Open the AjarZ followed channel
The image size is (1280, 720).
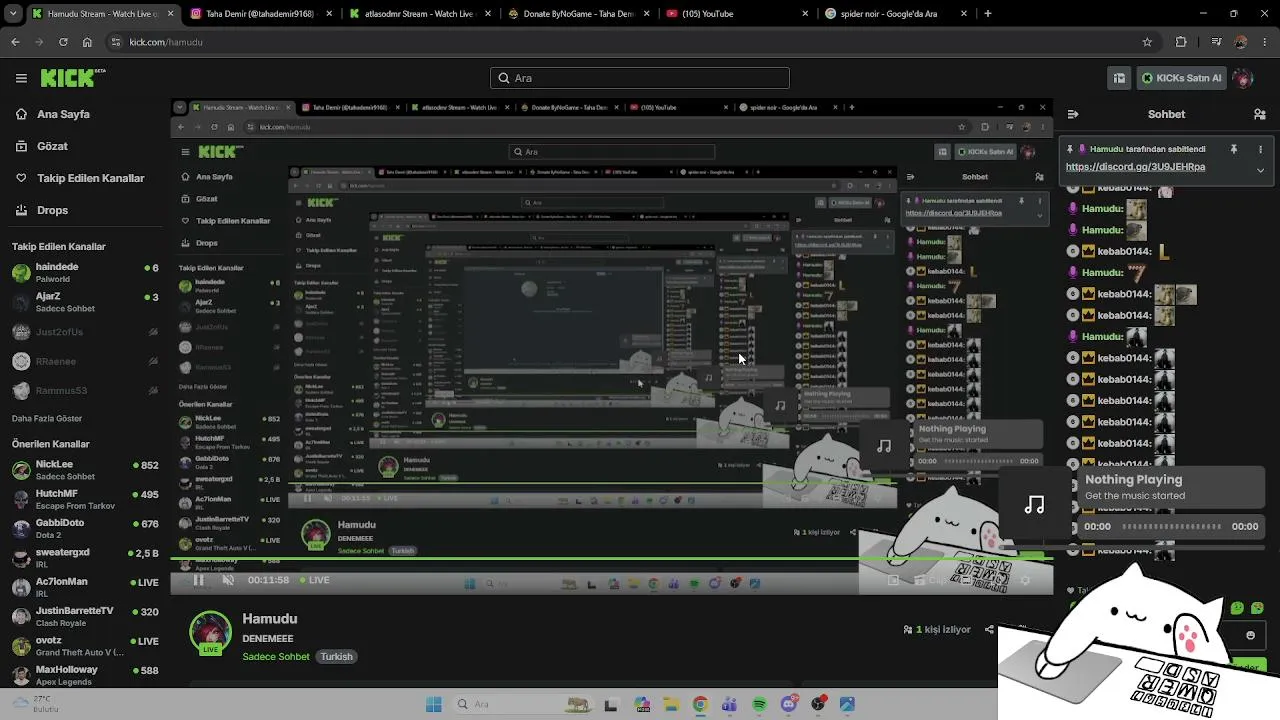[x=84, y=302]
